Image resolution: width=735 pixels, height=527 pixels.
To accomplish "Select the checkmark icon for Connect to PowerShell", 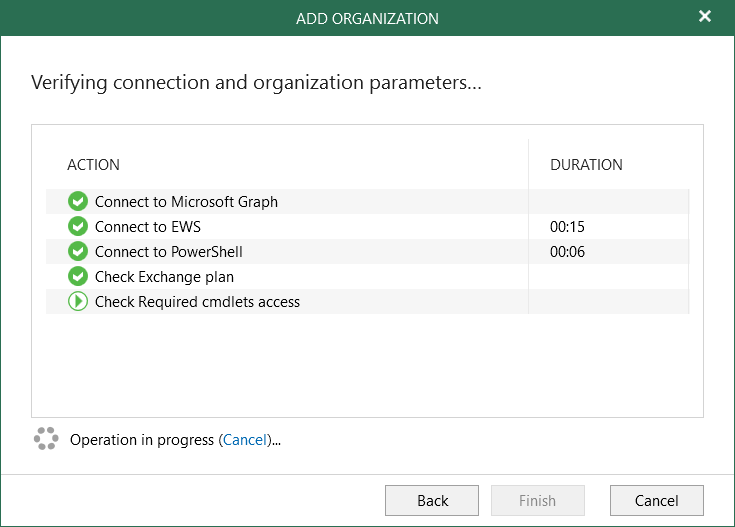I will click(77, 252).
